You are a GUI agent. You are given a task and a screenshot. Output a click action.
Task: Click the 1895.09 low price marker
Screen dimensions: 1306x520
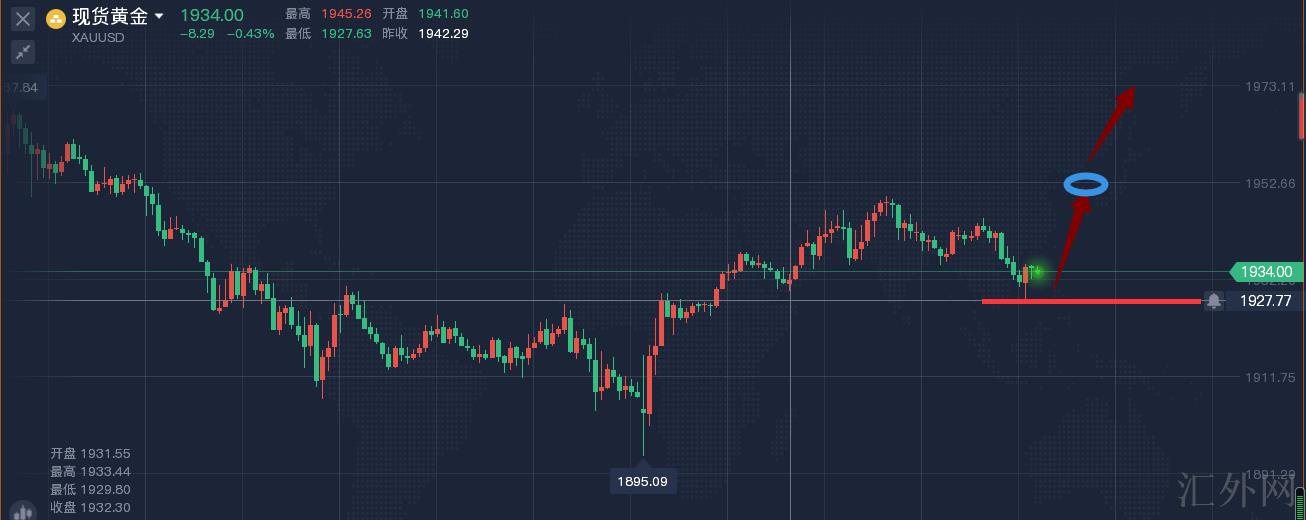click(x=642, y=482)
